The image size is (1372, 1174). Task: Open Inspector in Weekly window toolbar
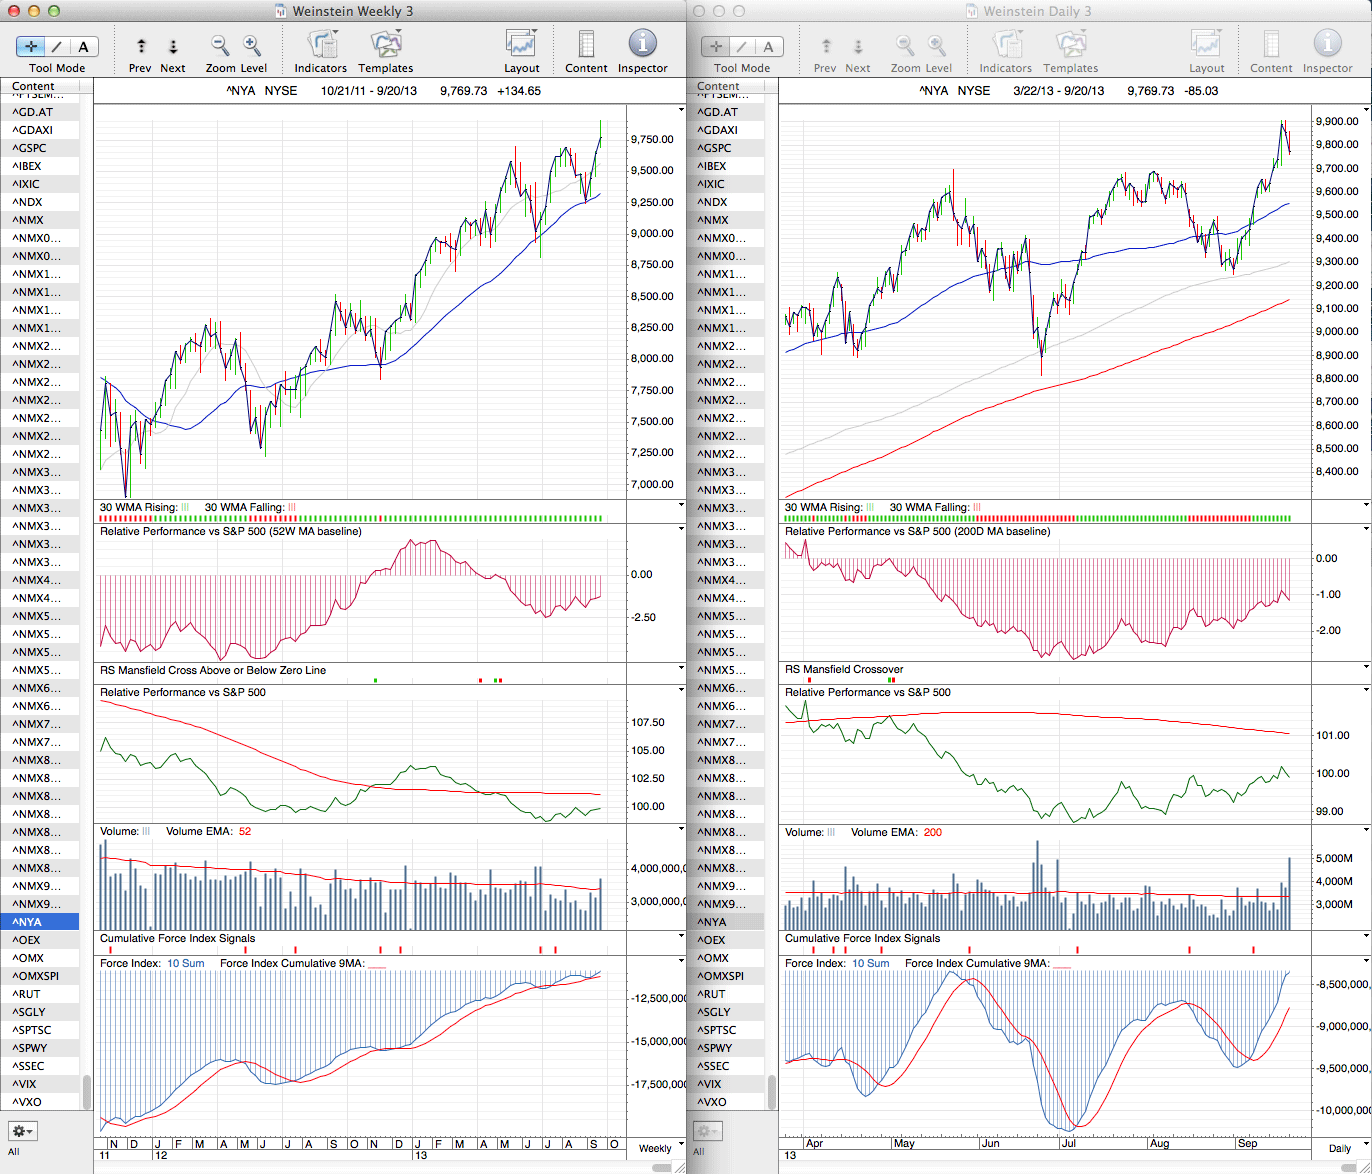tap(642, 46)
